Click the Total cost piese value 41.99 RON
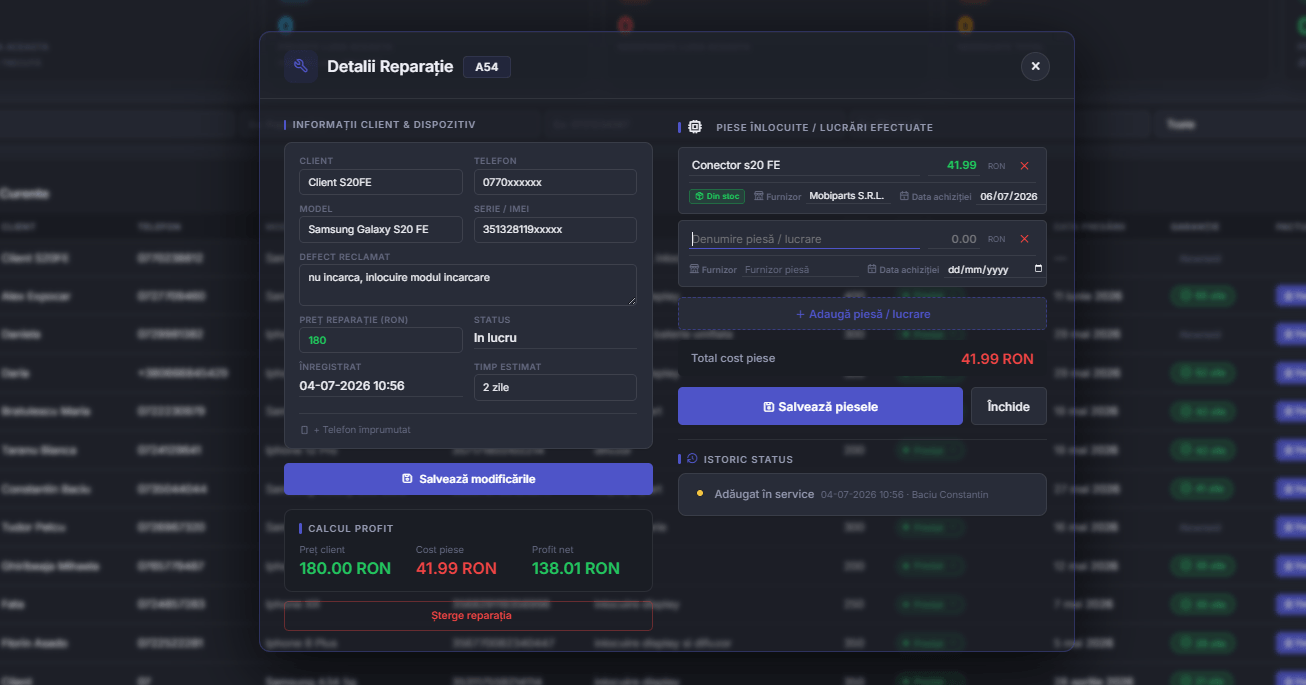Screen dimensions: 1306x685 [x=997, y=359]
